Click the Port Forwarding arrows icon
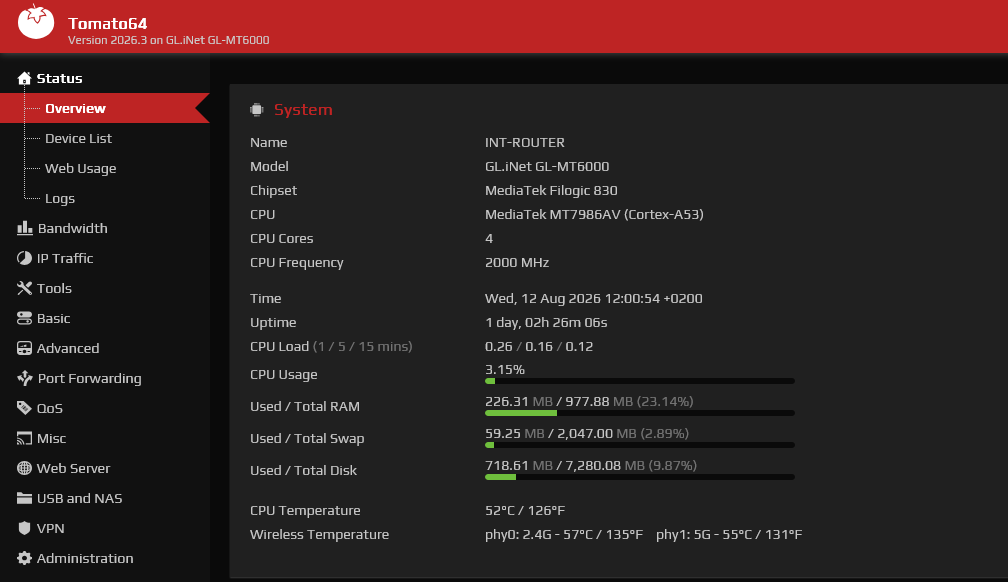 point(24,378)
